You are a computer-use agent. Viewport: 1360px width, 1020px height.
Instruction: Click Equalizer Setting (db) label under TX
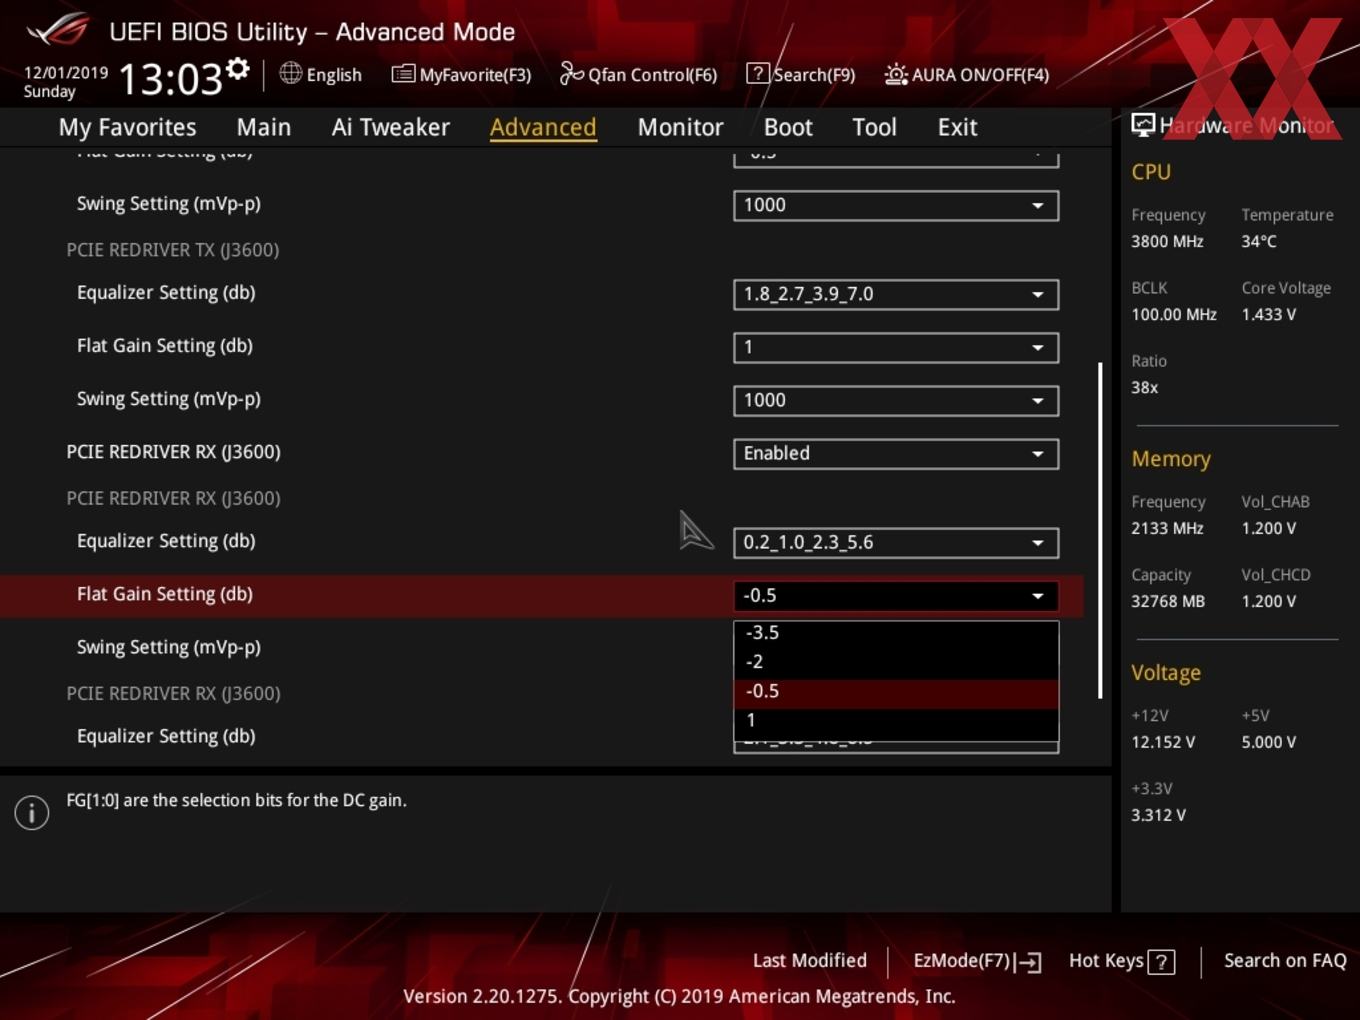tap(166, 292)
